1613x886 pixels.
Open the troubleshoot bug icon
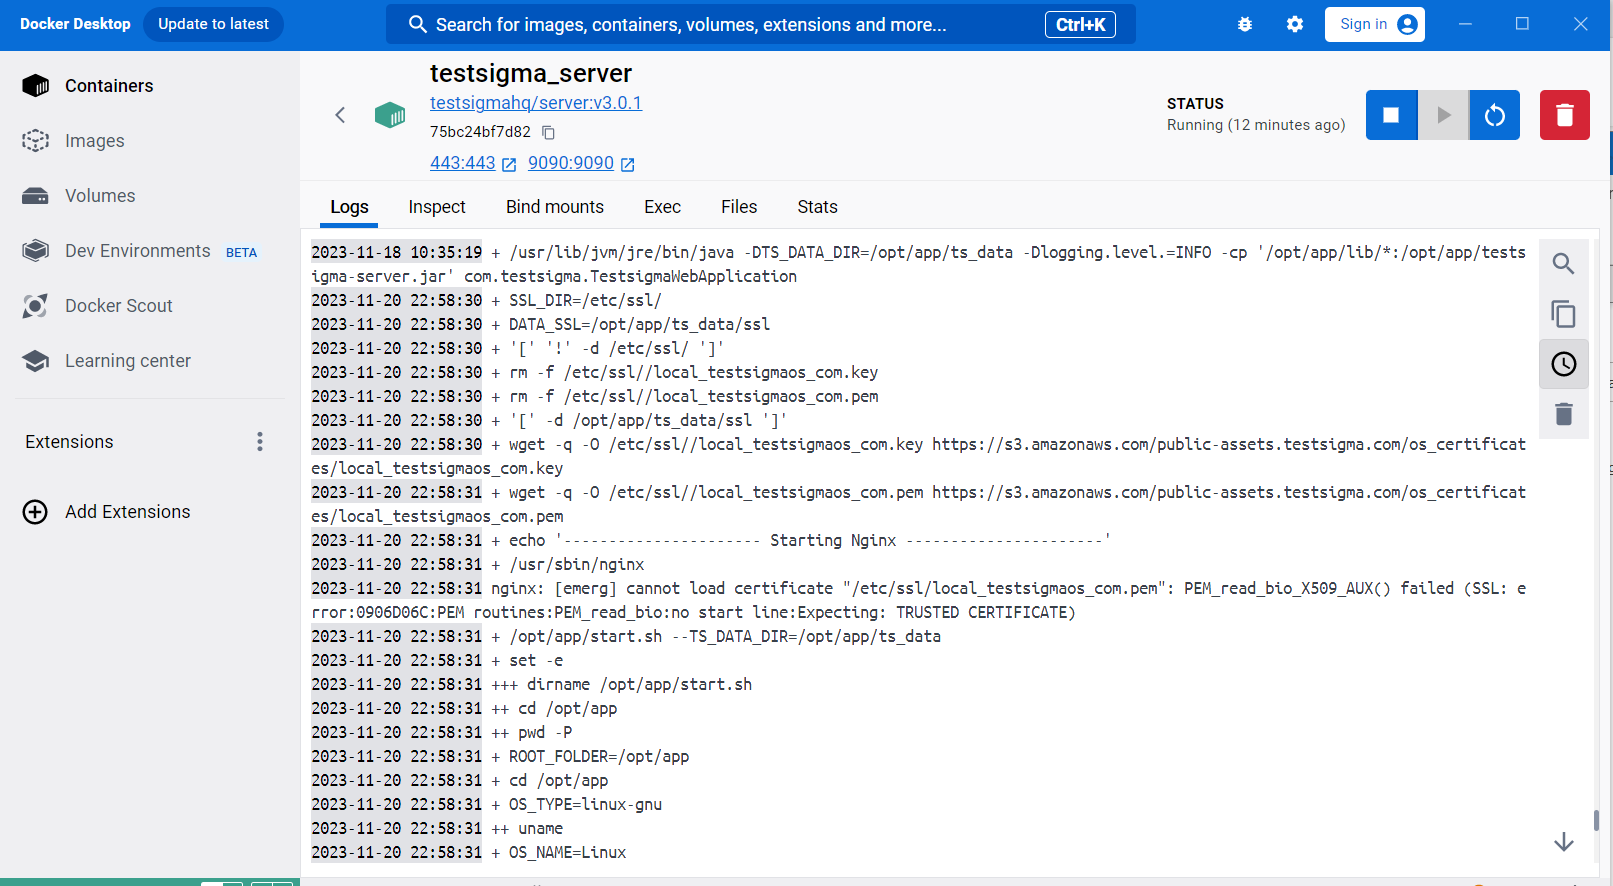click(1245, 24)
